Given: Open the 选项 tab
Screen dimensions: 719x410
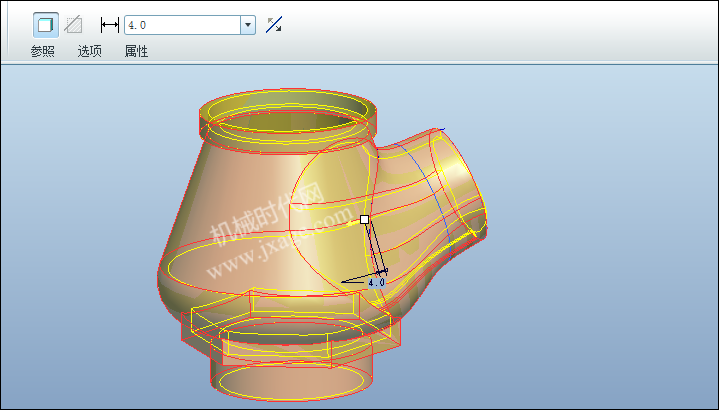Looking at the screenshot, I should 89,51.
